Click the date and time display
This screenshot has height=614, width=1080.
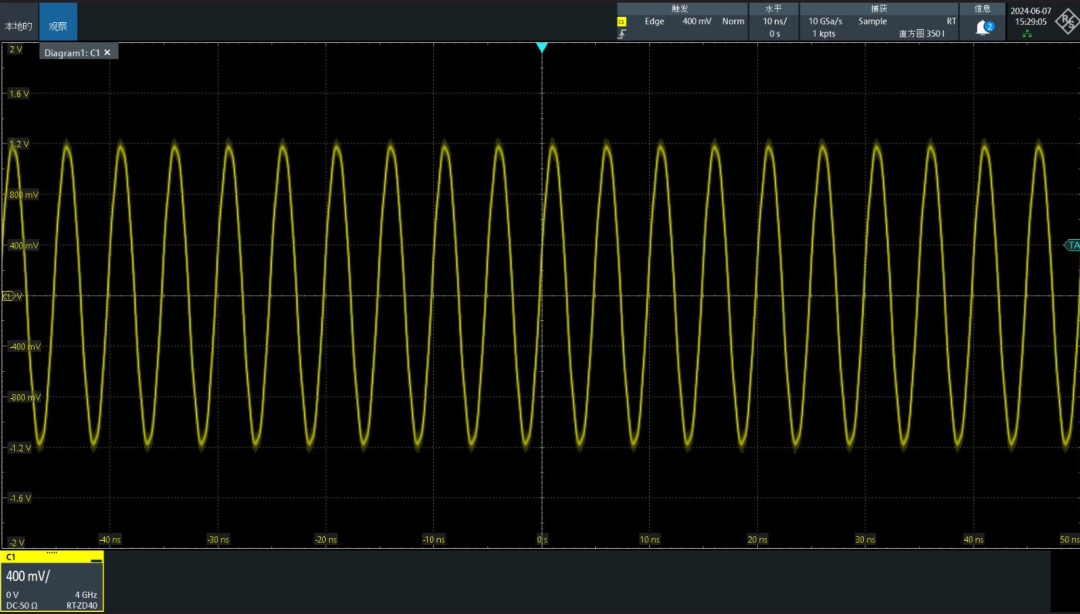(1031, 16)
